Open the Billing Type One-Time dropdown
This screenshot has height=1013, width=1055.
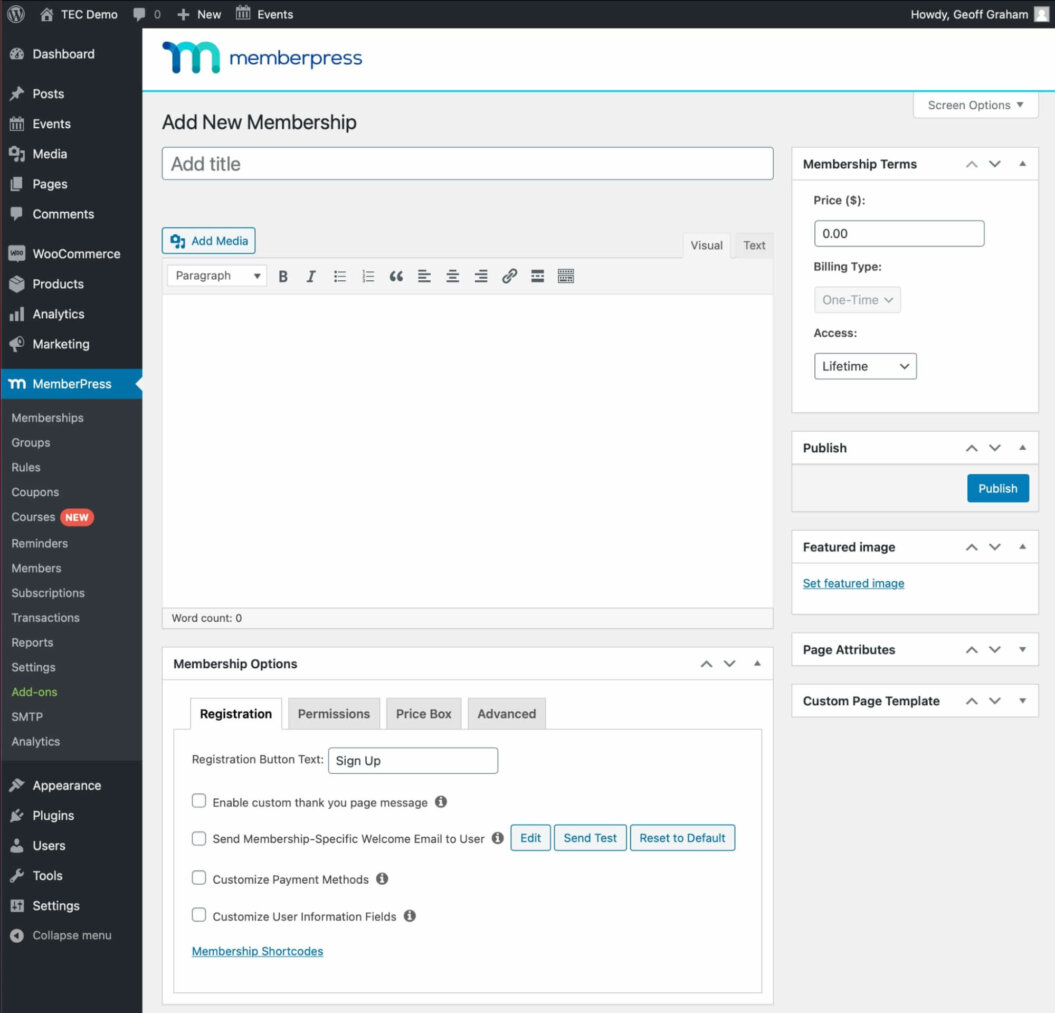pyautogui.click(x=857, y=300)
